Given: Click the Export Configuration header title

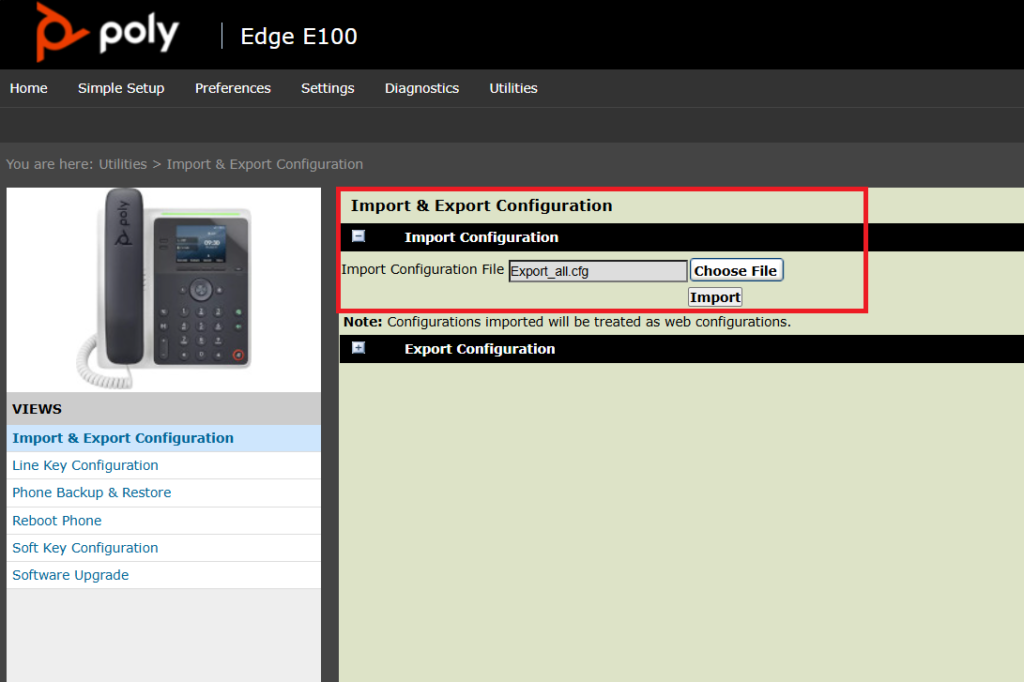Looking at the screenshot, I should [x=479, y=349].
